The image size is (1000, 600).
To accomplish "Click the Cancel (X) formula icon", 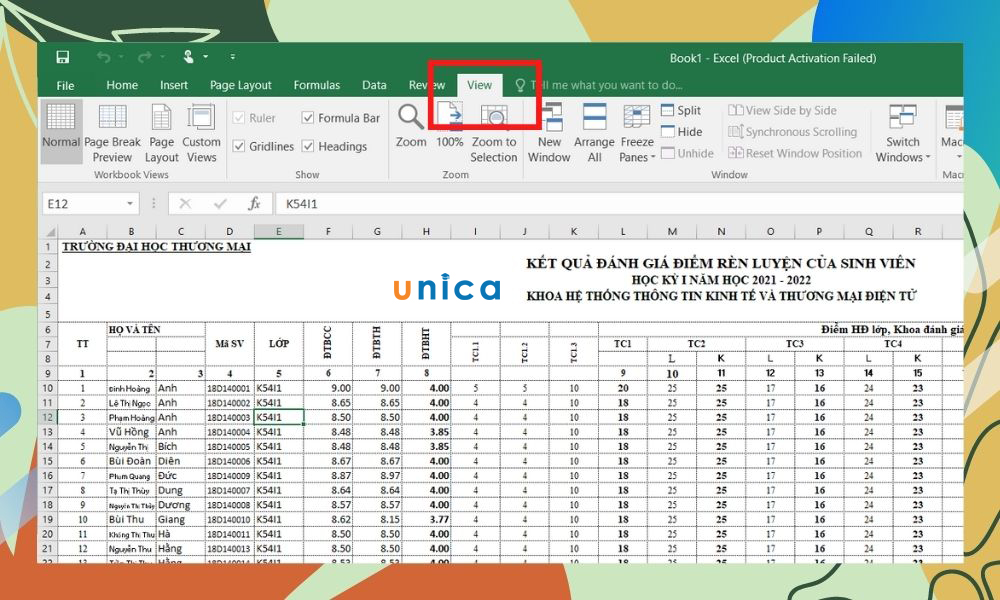I will pos(185,204).
